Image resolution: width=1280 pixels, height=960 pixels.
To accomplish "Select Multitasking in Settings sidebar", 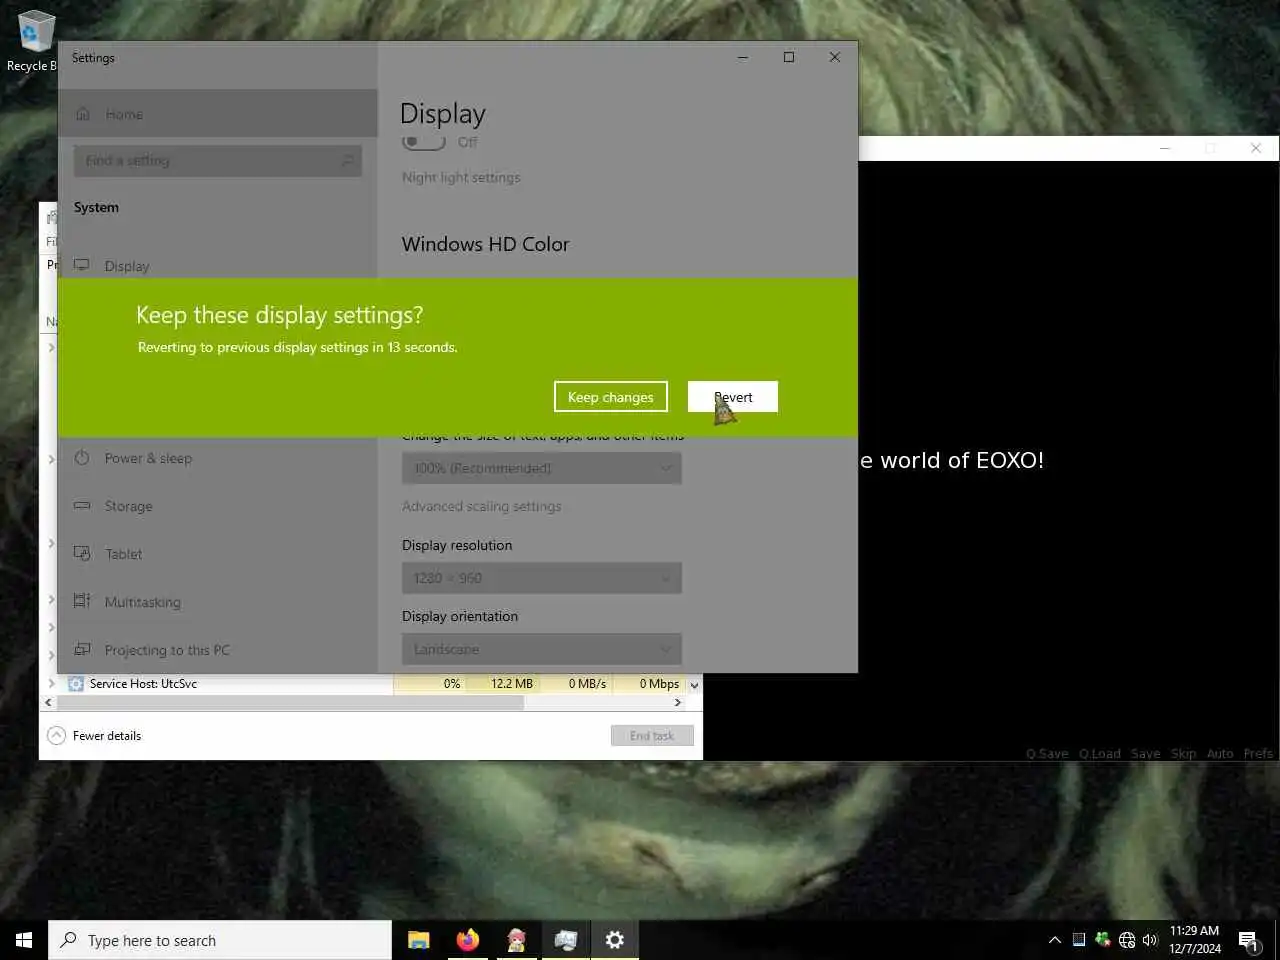I will coord(218,602).
